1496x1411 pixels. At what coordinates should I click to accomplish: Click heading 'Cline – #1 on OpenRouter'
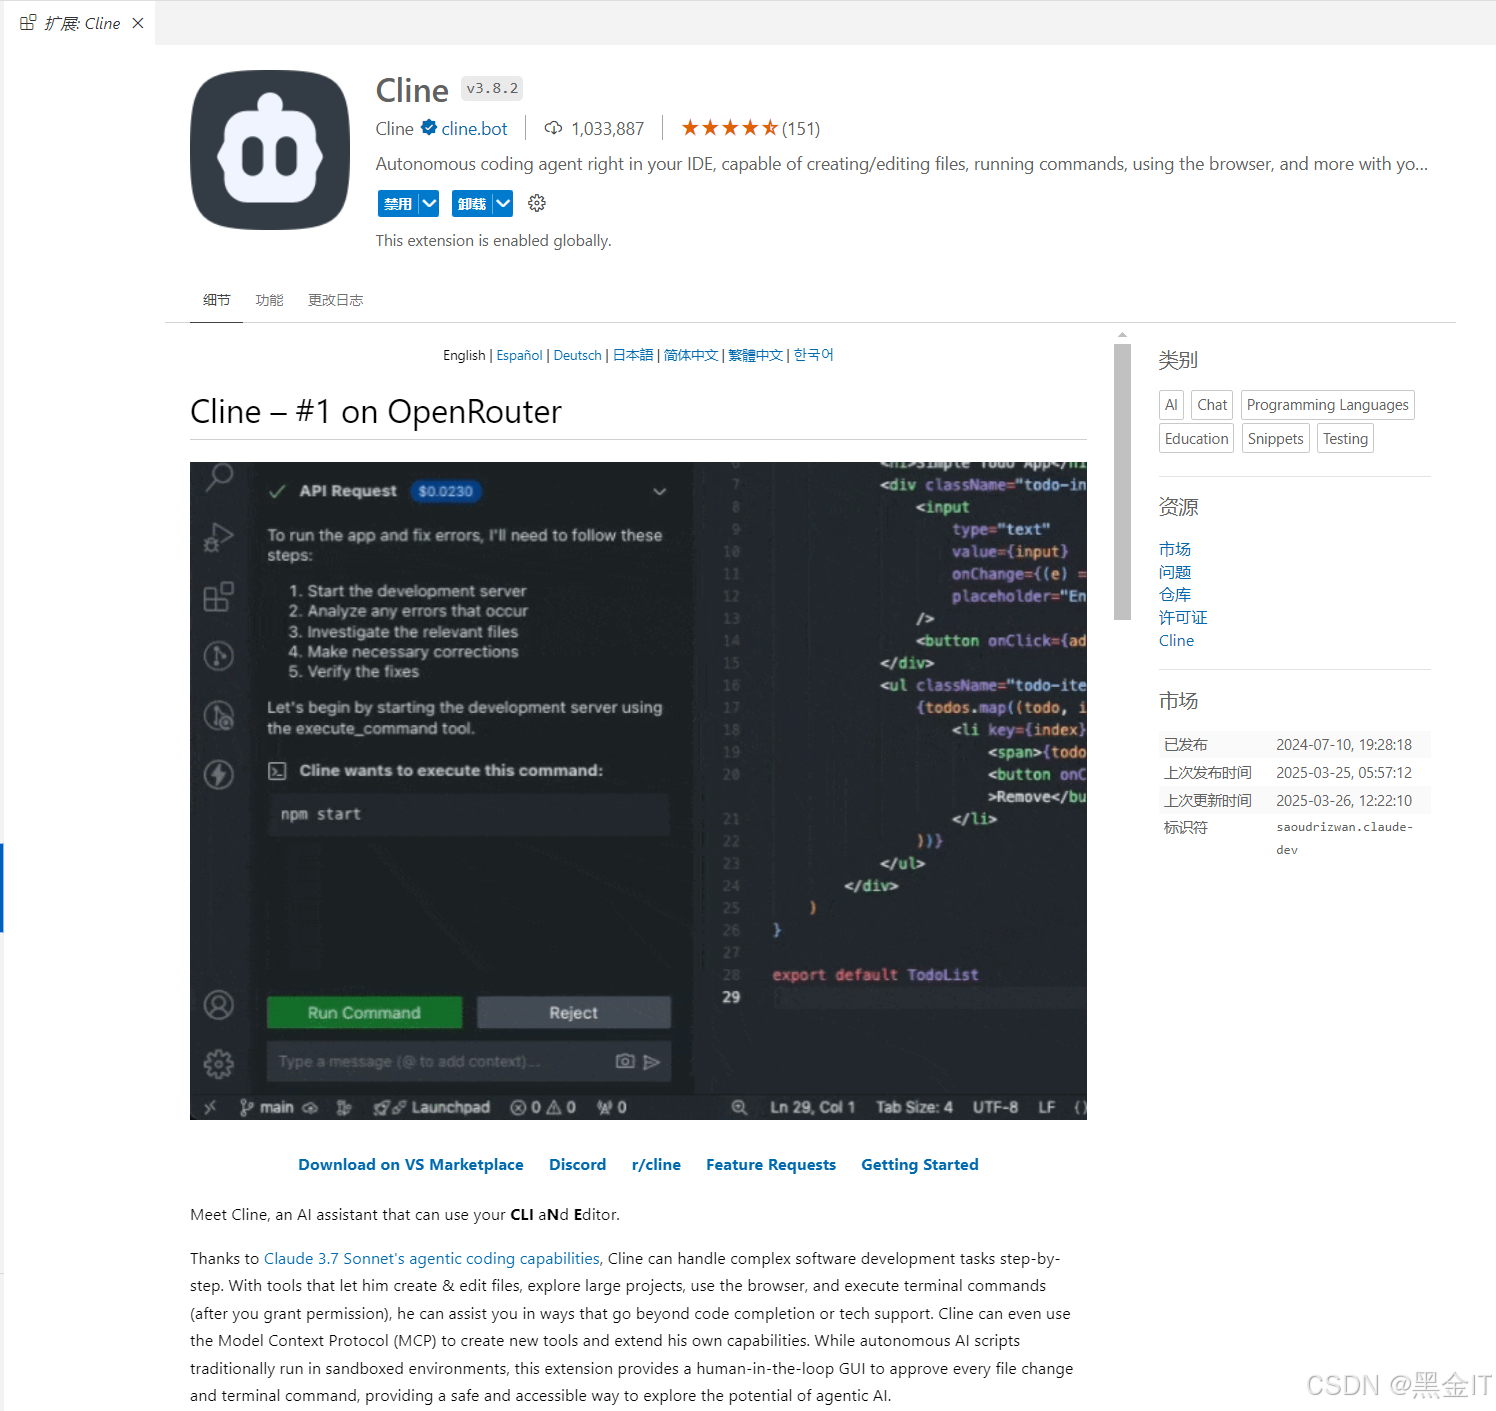(x=376, y=412)
